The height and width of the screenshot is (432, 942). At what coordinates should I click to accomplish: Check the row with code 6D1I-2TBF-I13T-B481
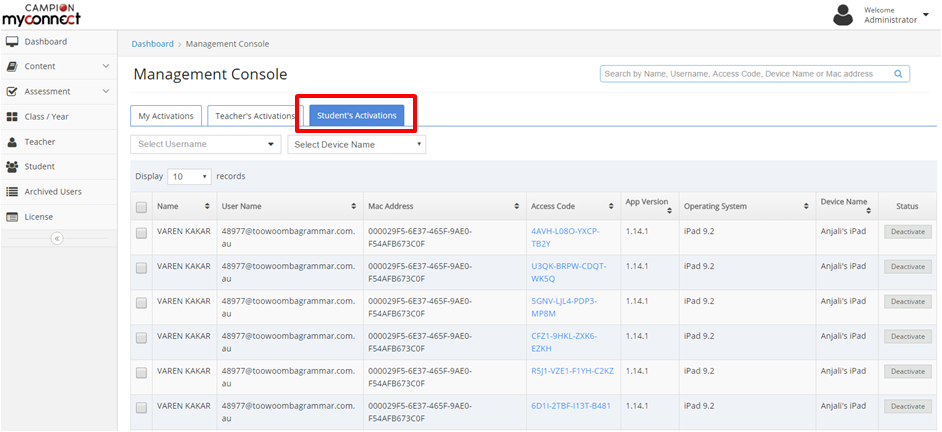[141, 408]
